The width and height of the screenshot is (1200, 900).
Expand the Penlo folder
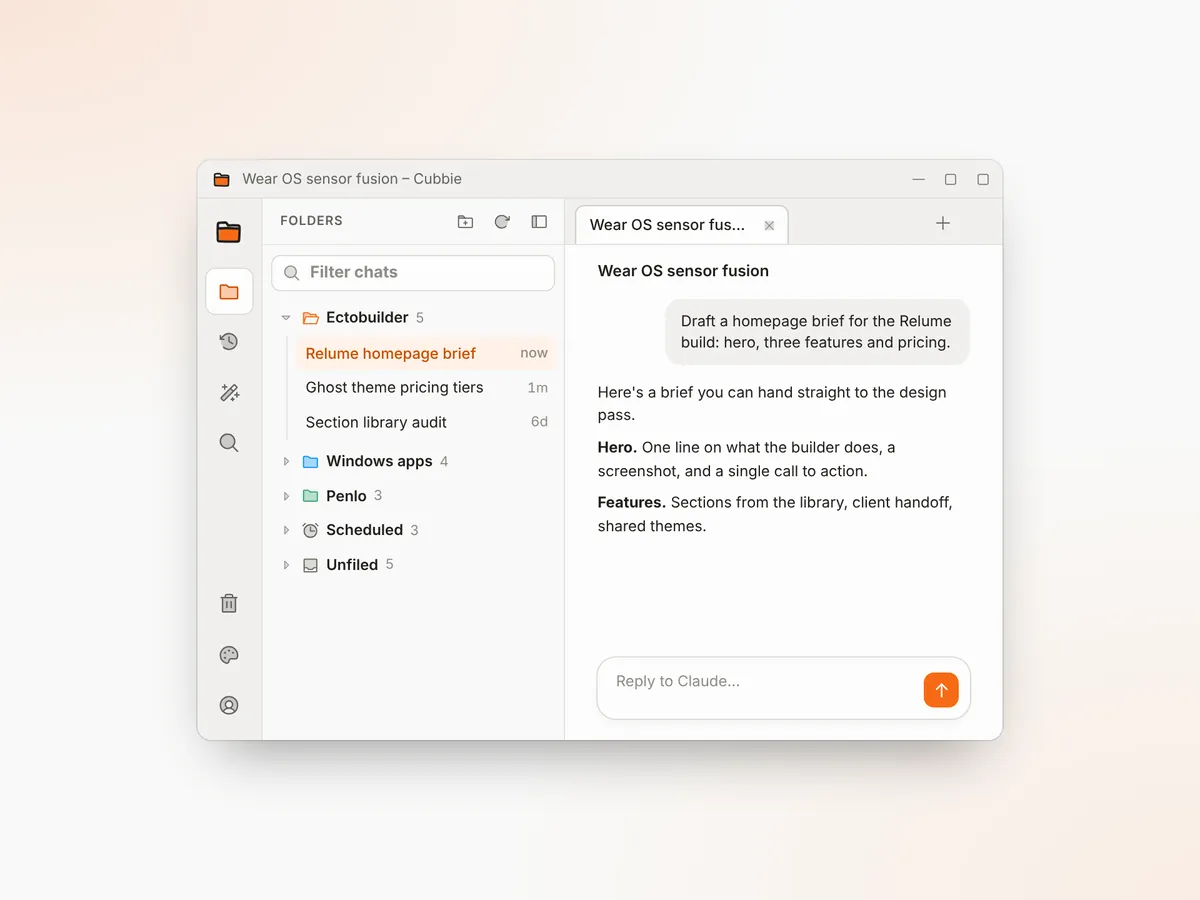pyautogui.click(x=286, y=496)
